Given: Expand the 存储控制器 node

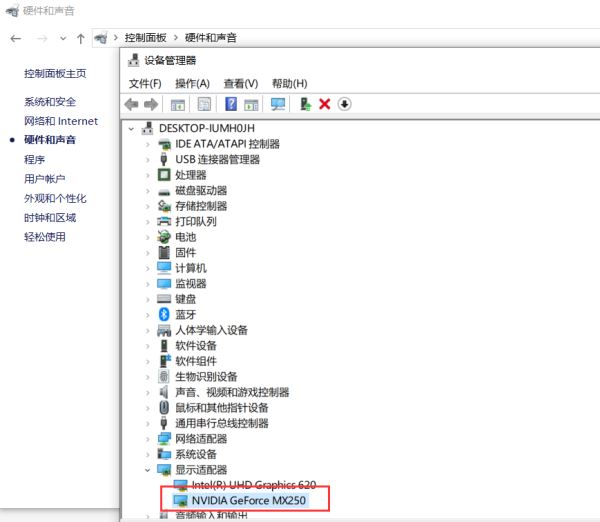Looking at the screenshot, I should (x=148, y=206).
